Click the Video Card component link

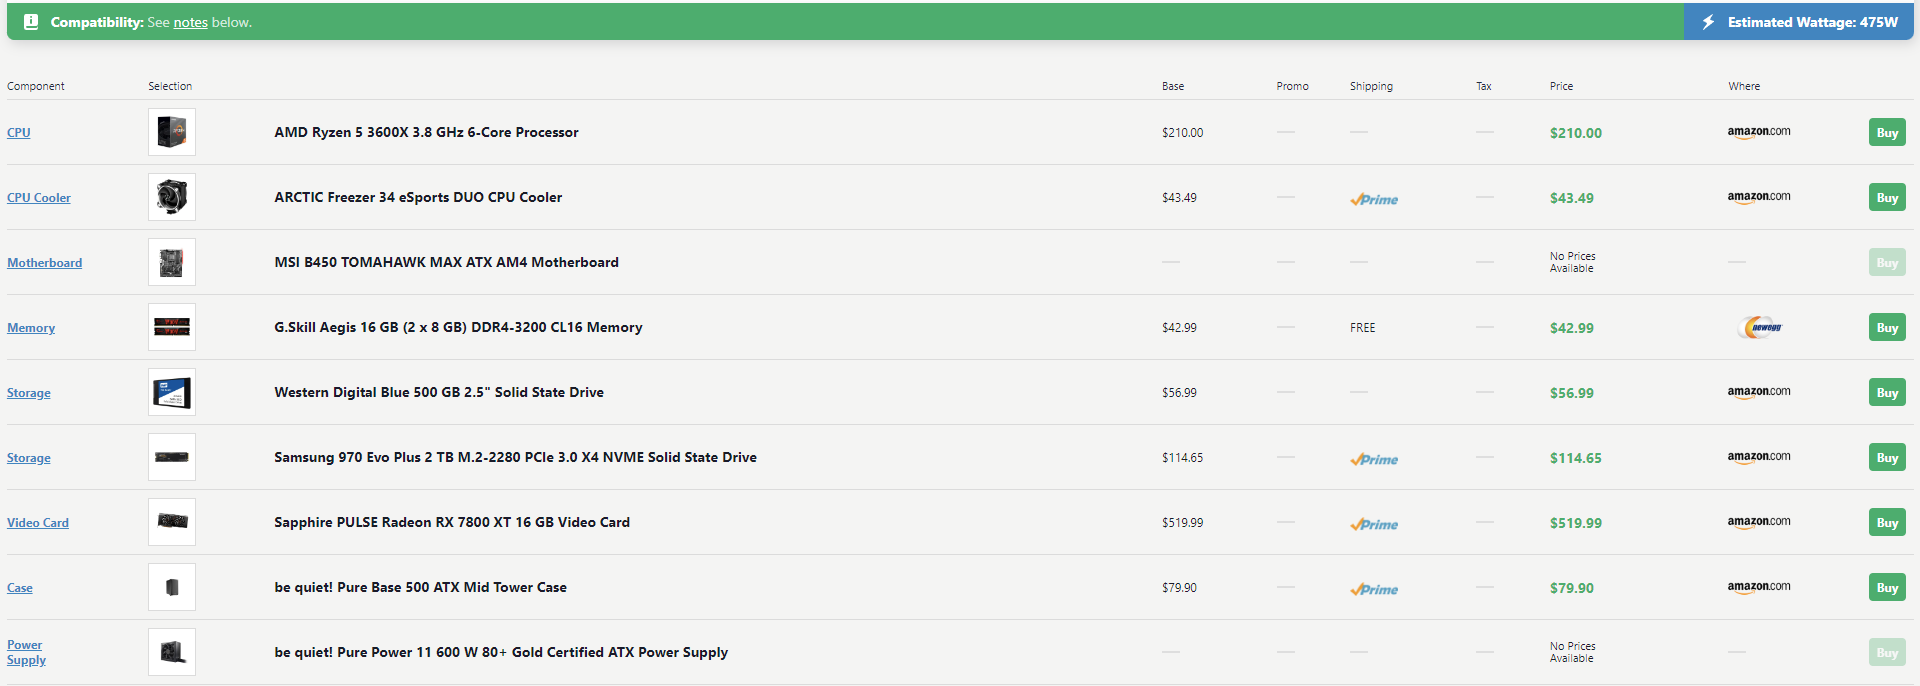point(38,523)
